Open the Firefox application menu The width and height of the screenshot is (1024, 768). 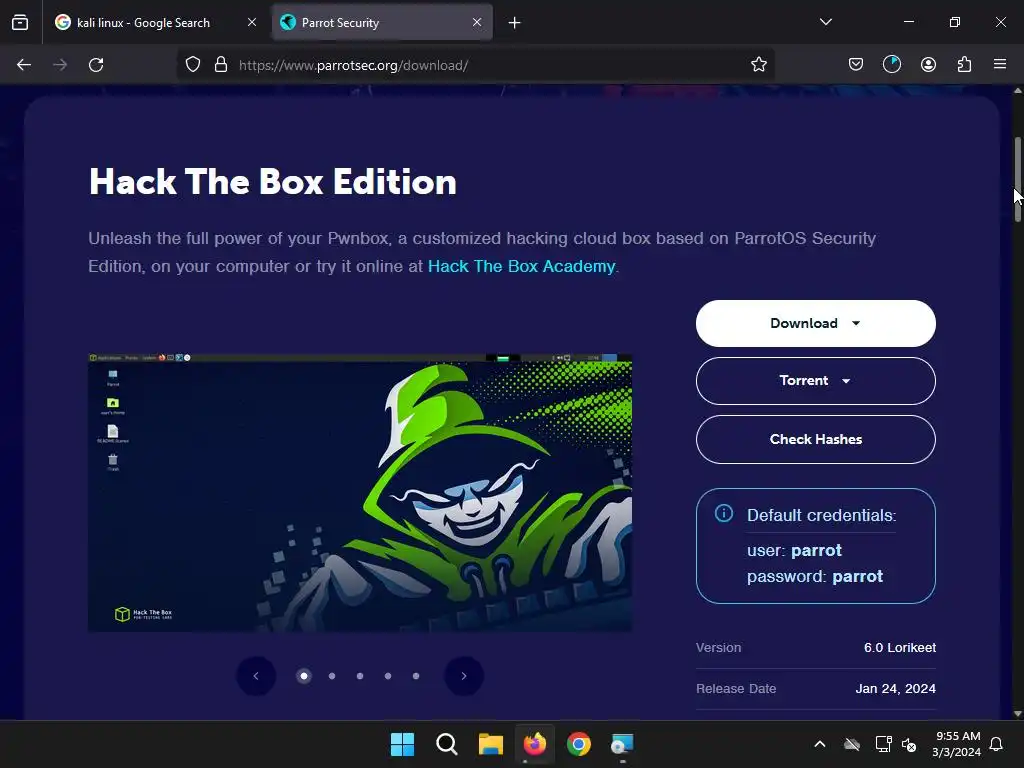[x=1000, y=65]
